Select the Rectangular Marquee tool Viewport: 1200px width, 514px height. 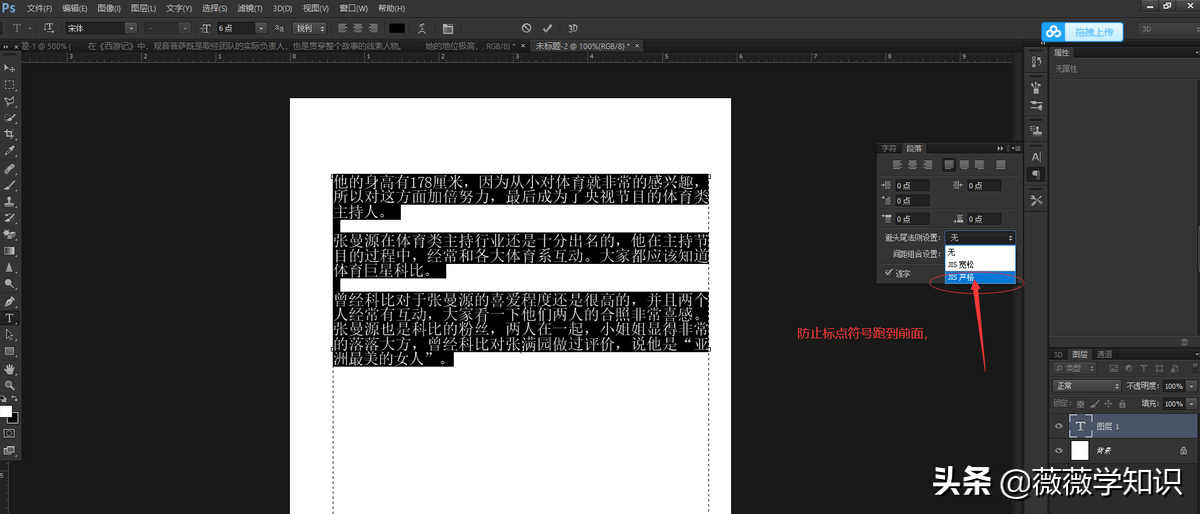(10, 85)
